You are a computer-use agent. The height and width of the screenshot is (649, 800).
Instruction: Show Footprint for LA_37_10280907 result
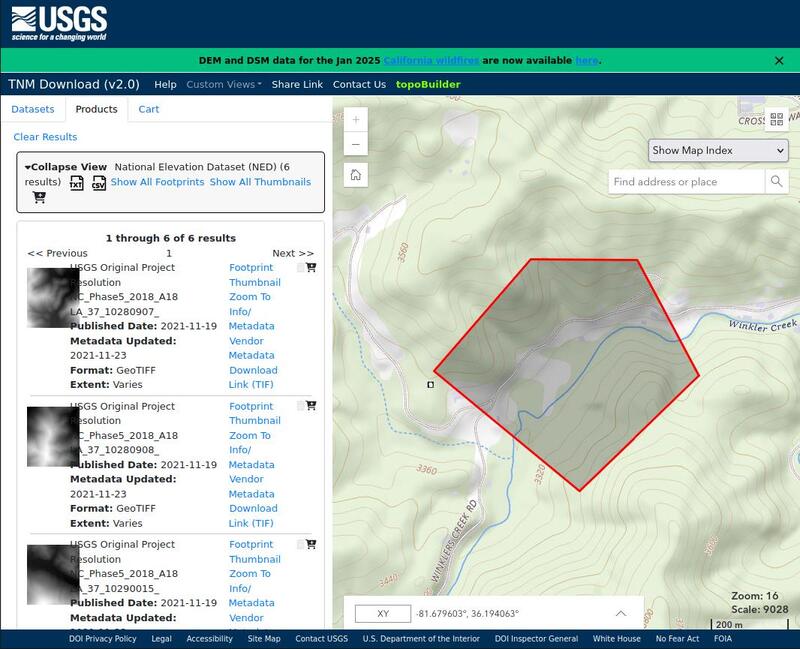point(251,268)
